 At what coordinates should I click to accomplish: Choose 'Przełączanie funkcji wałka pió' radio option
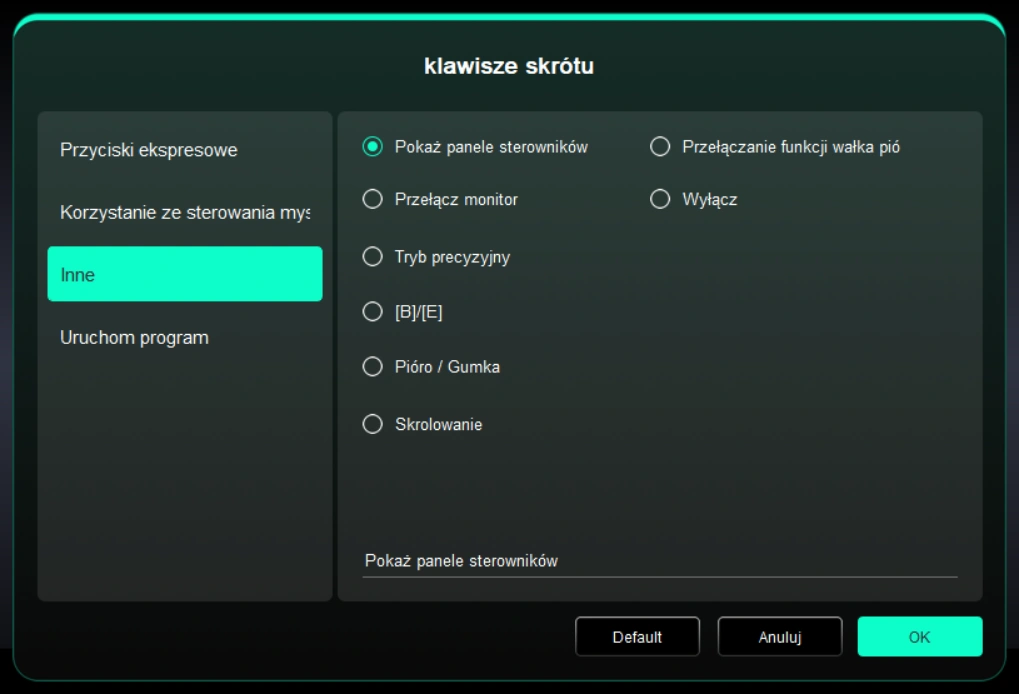point(660,147)
